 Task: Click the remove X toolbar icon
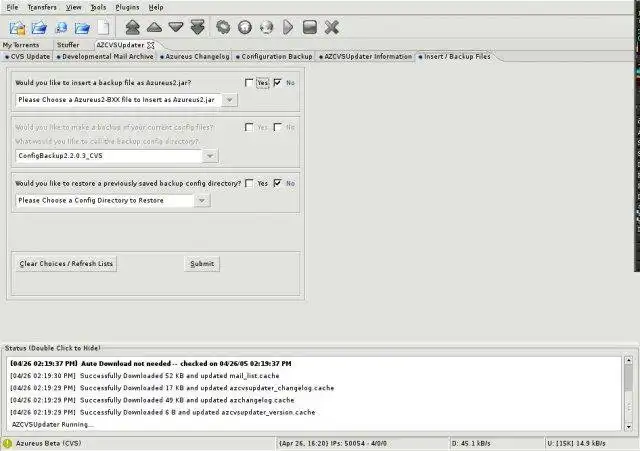(332, 27)
